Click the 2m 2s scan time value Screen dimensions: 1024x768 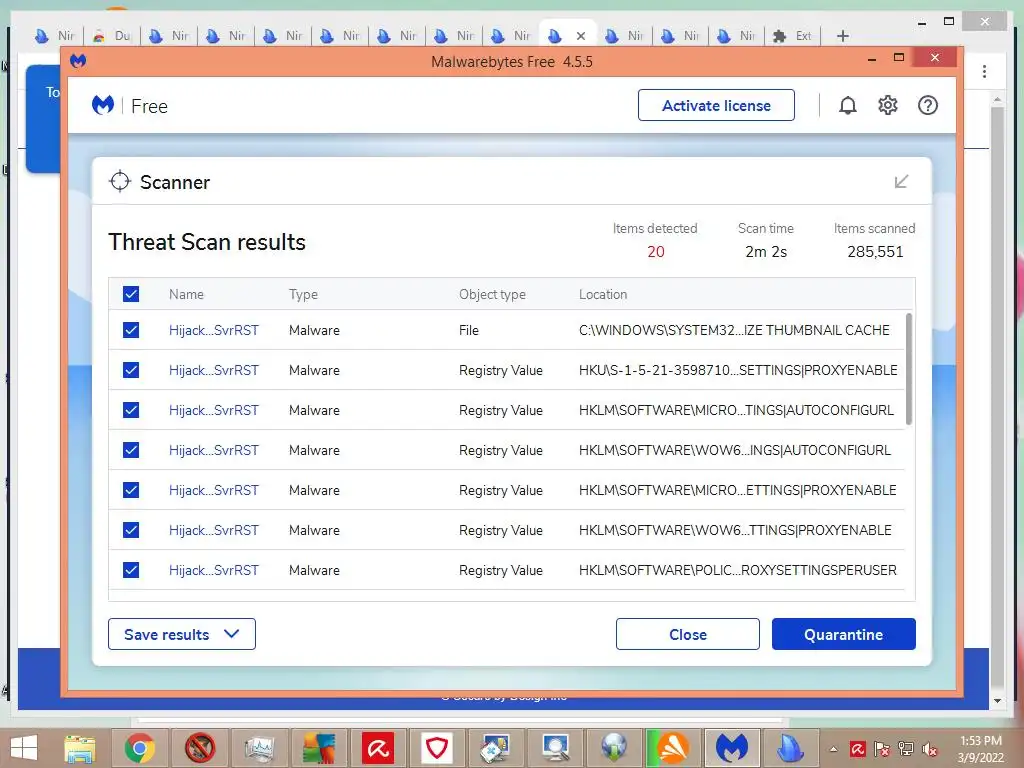pos(766,251)
